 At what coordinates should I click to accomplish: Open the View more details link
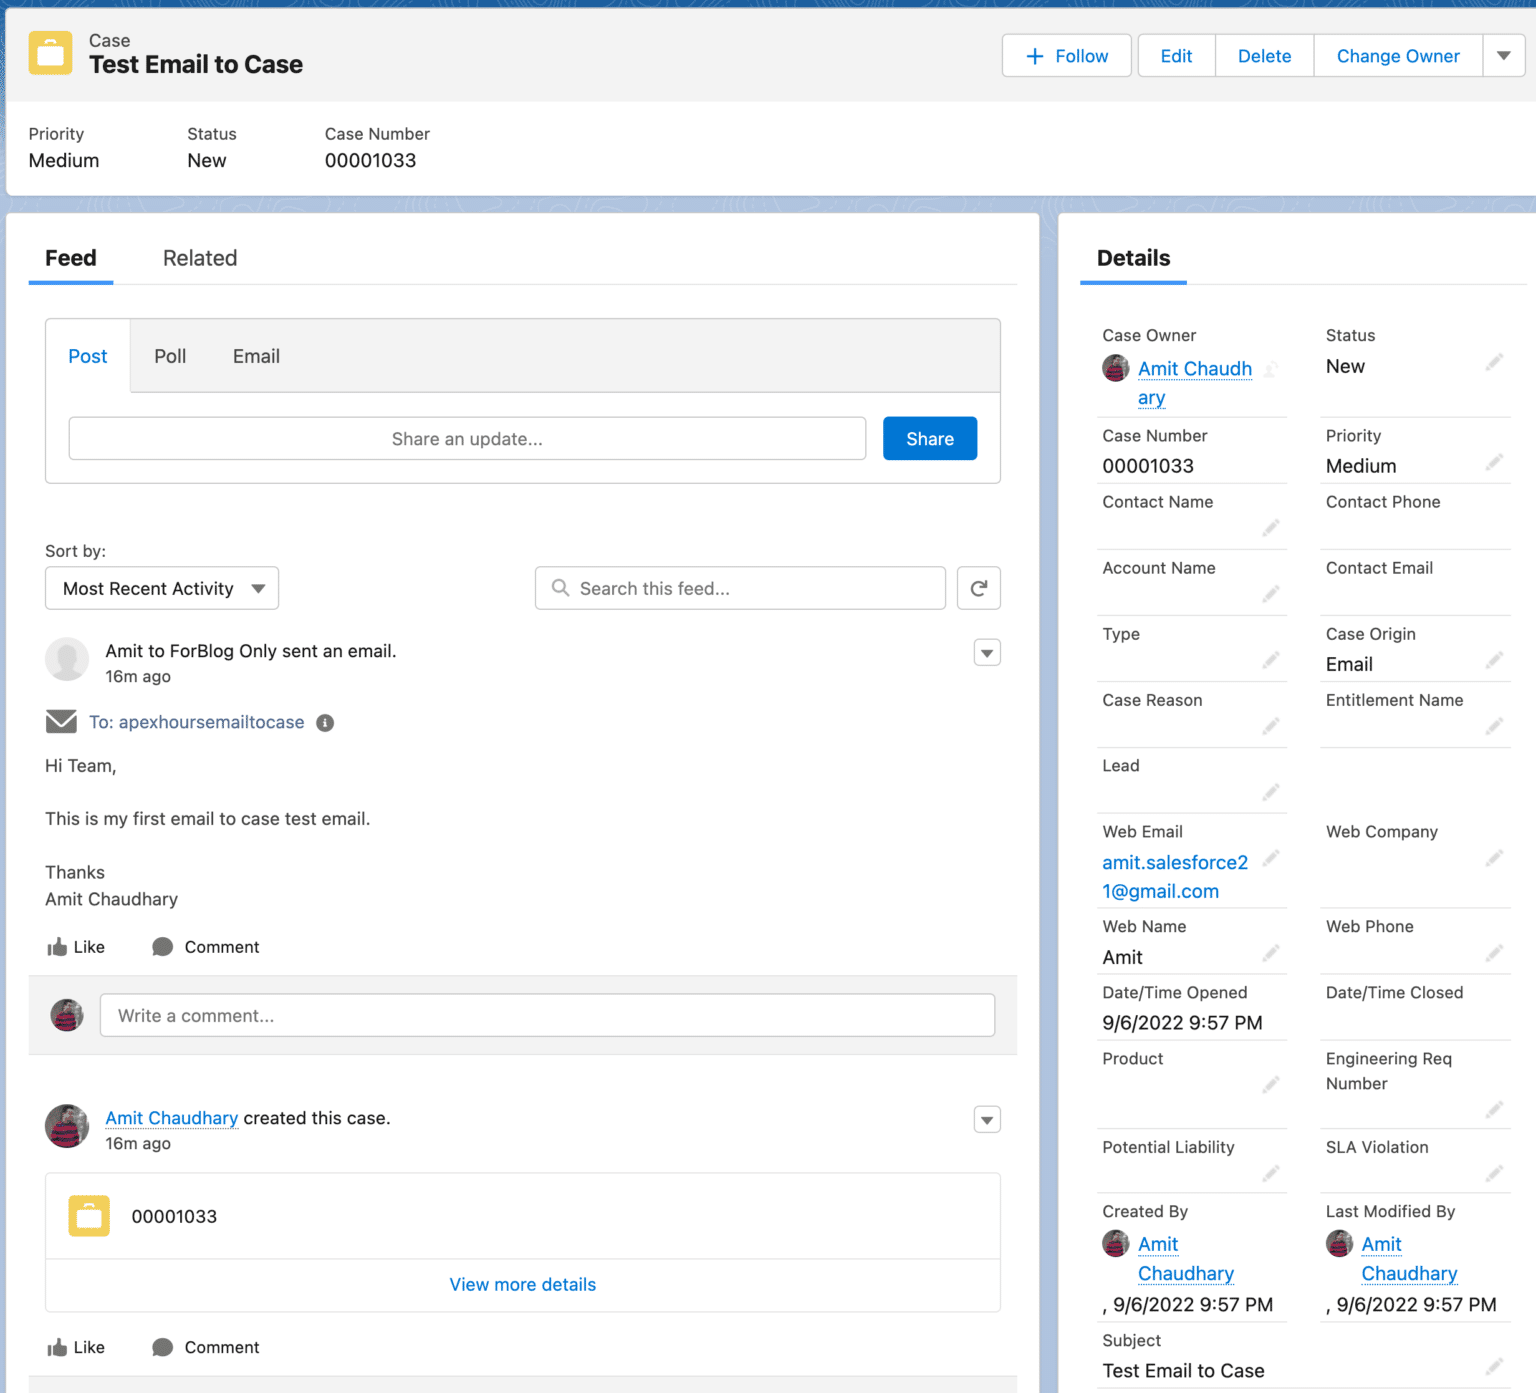tap(522, 1284)
